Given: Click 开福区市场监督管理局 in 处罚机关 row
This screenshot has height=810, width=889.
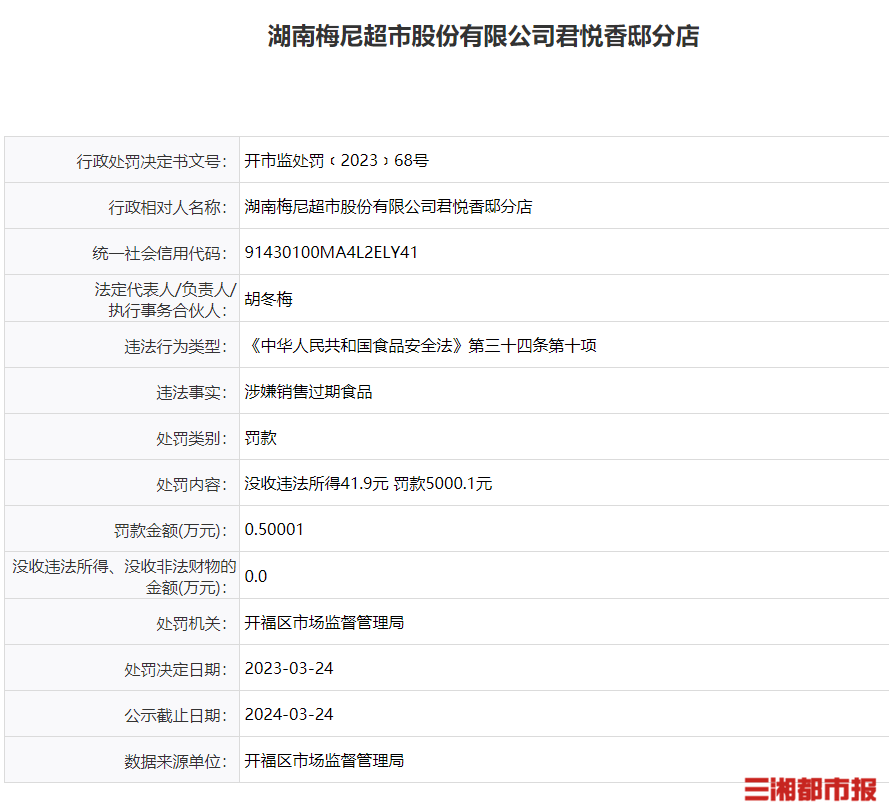Looking at the screenshot, I should [324, 622].
